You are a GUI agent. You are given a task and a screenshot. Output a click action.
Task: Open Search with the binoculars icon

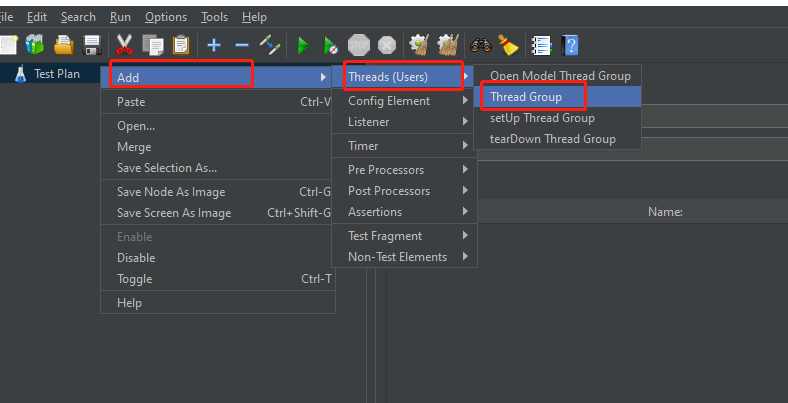(x=480, y=45)
